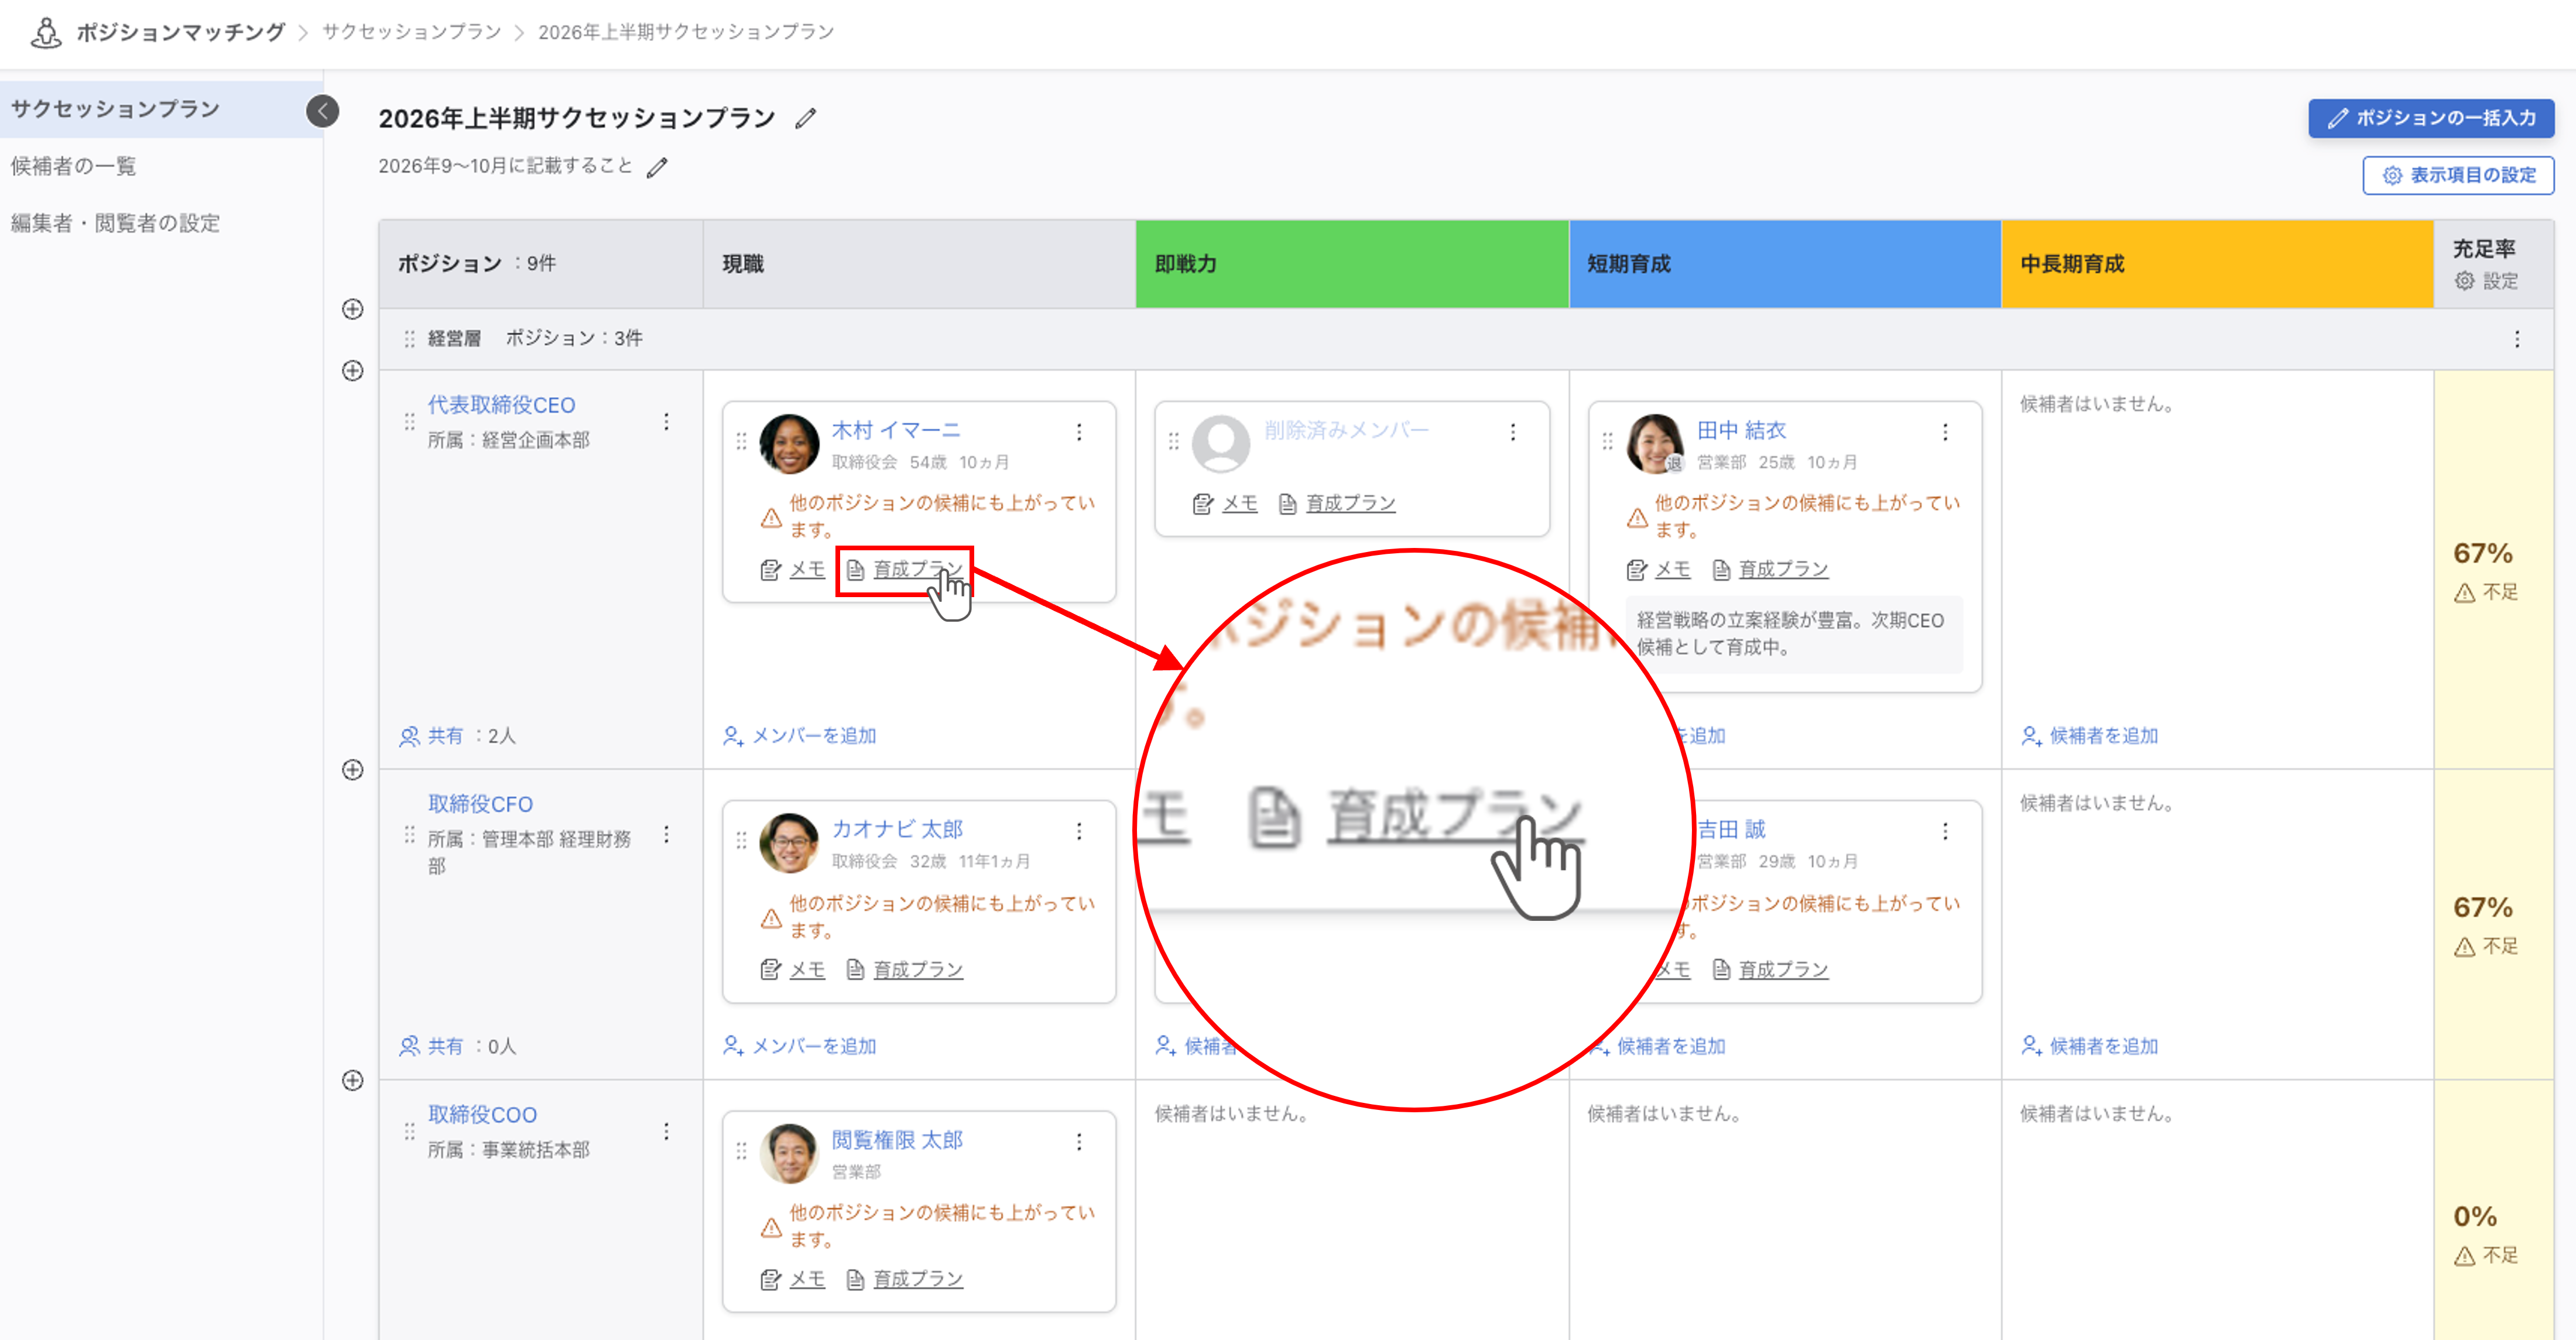2576x1340 pixels.
Task: Go to サクセッションプラン breadcrumb
Action: pyautogui.click(x=411, y=32)
